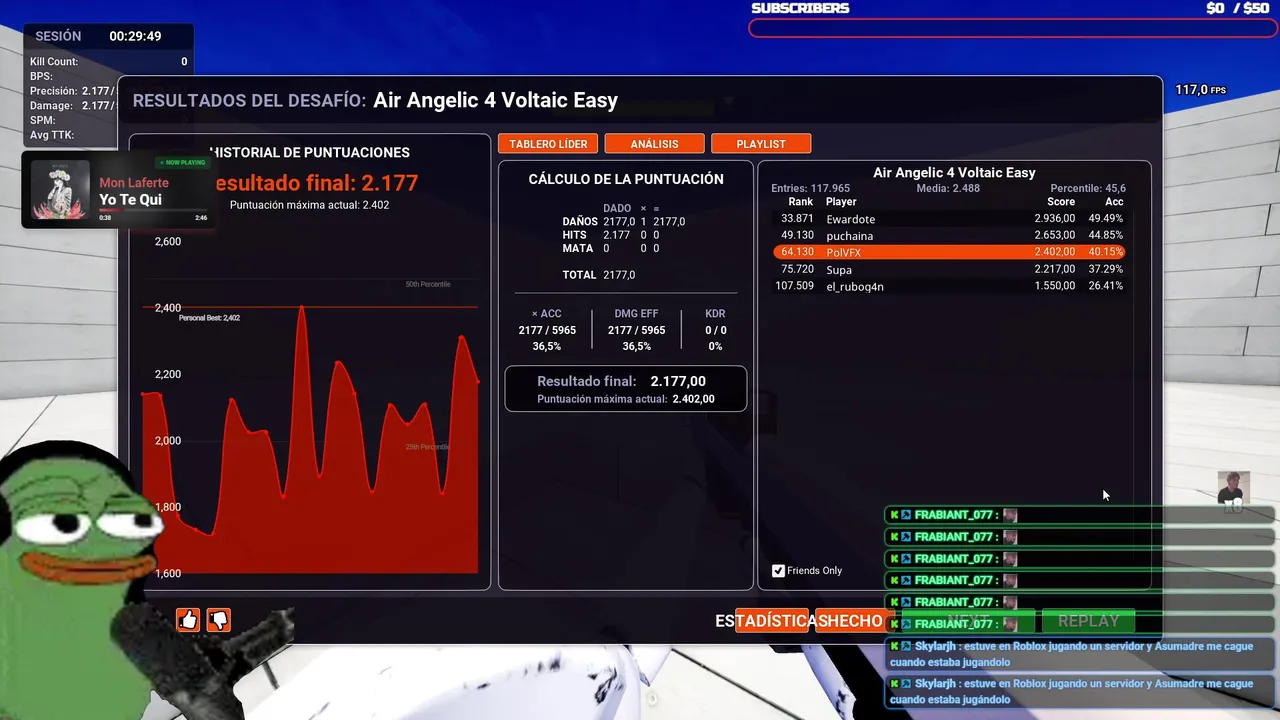Select Ewardote leaderboard row
1280x720 pixels.
click(949, 219)
